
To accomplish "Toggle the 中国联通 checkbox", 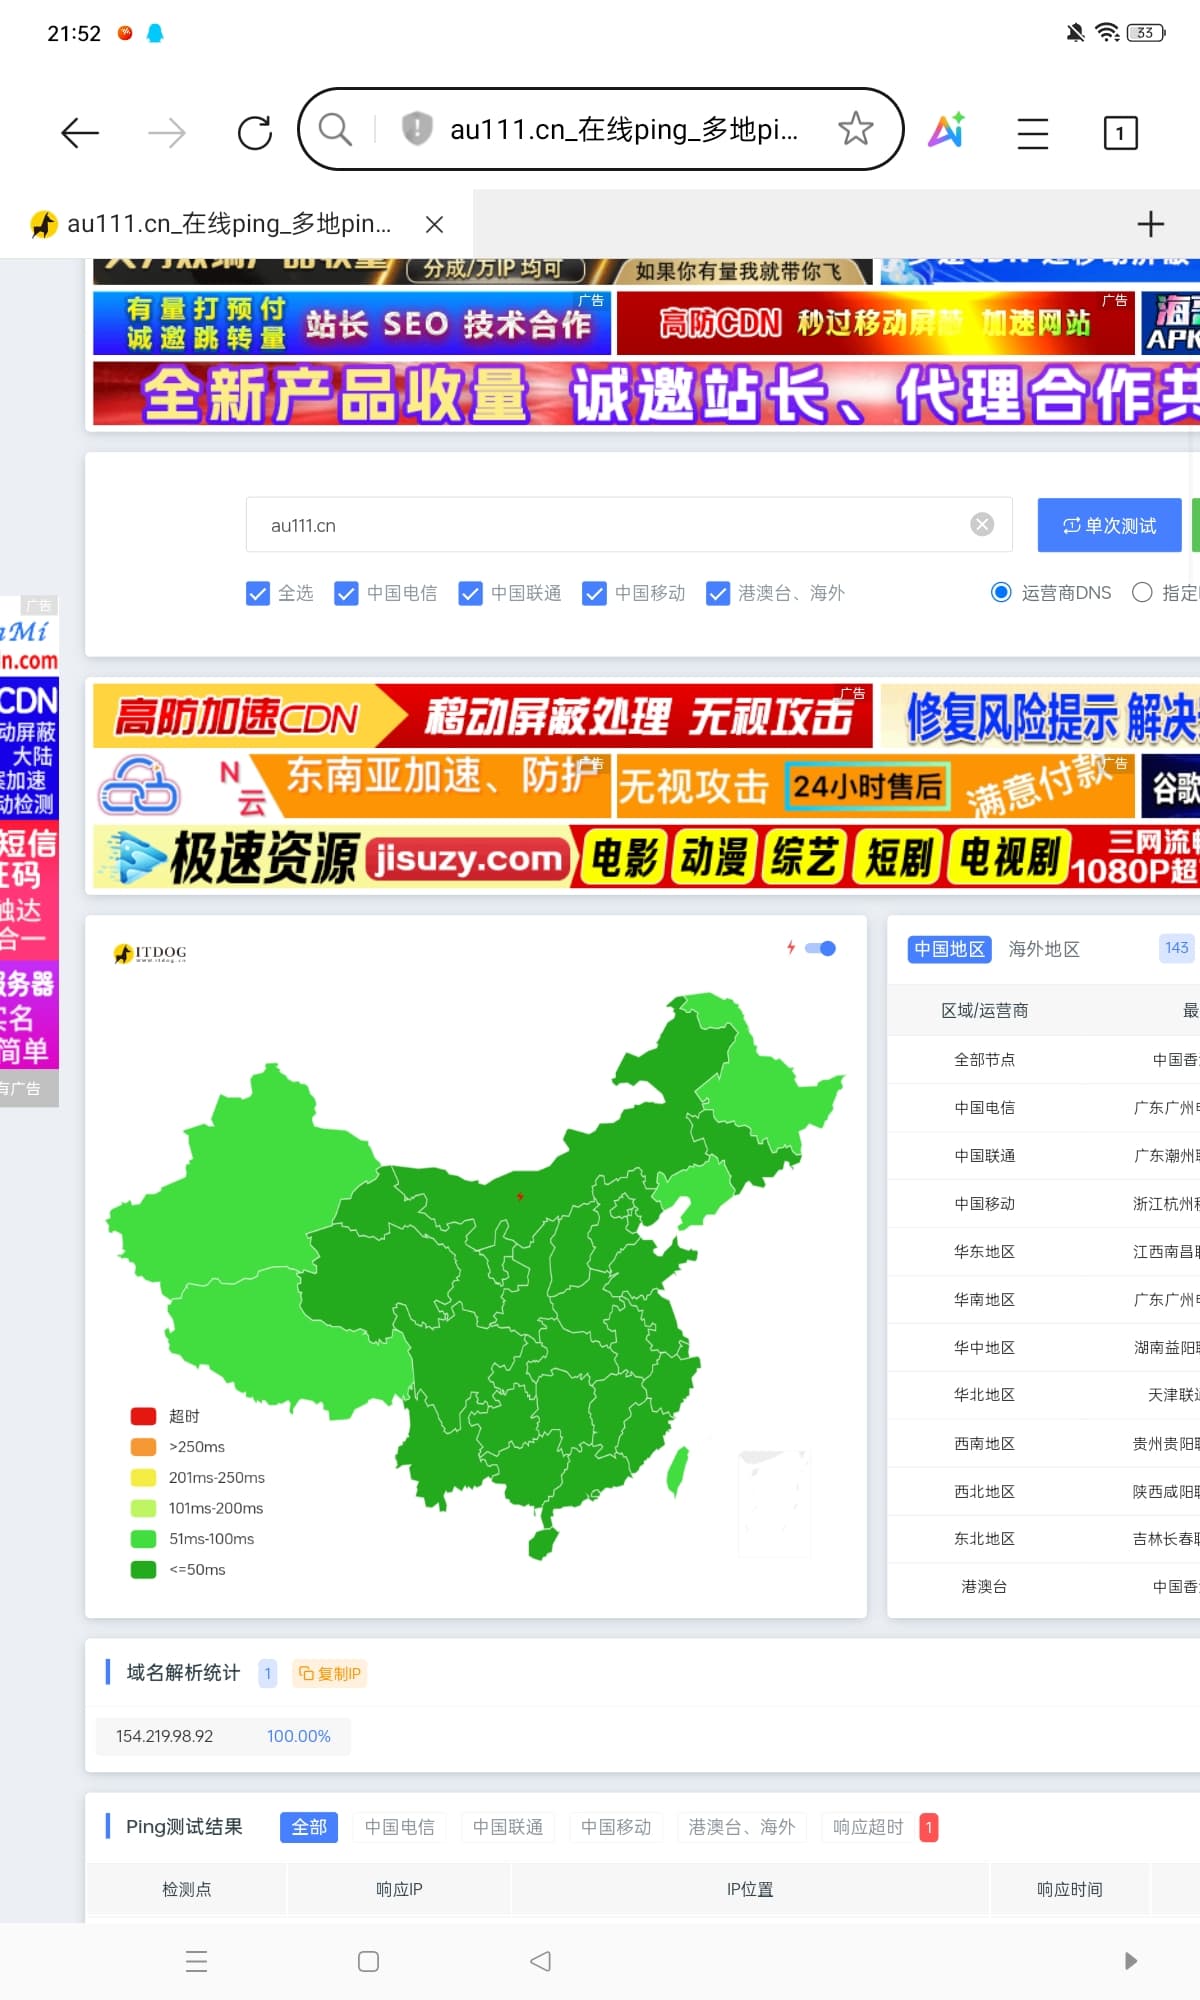I will click(470, 593).
